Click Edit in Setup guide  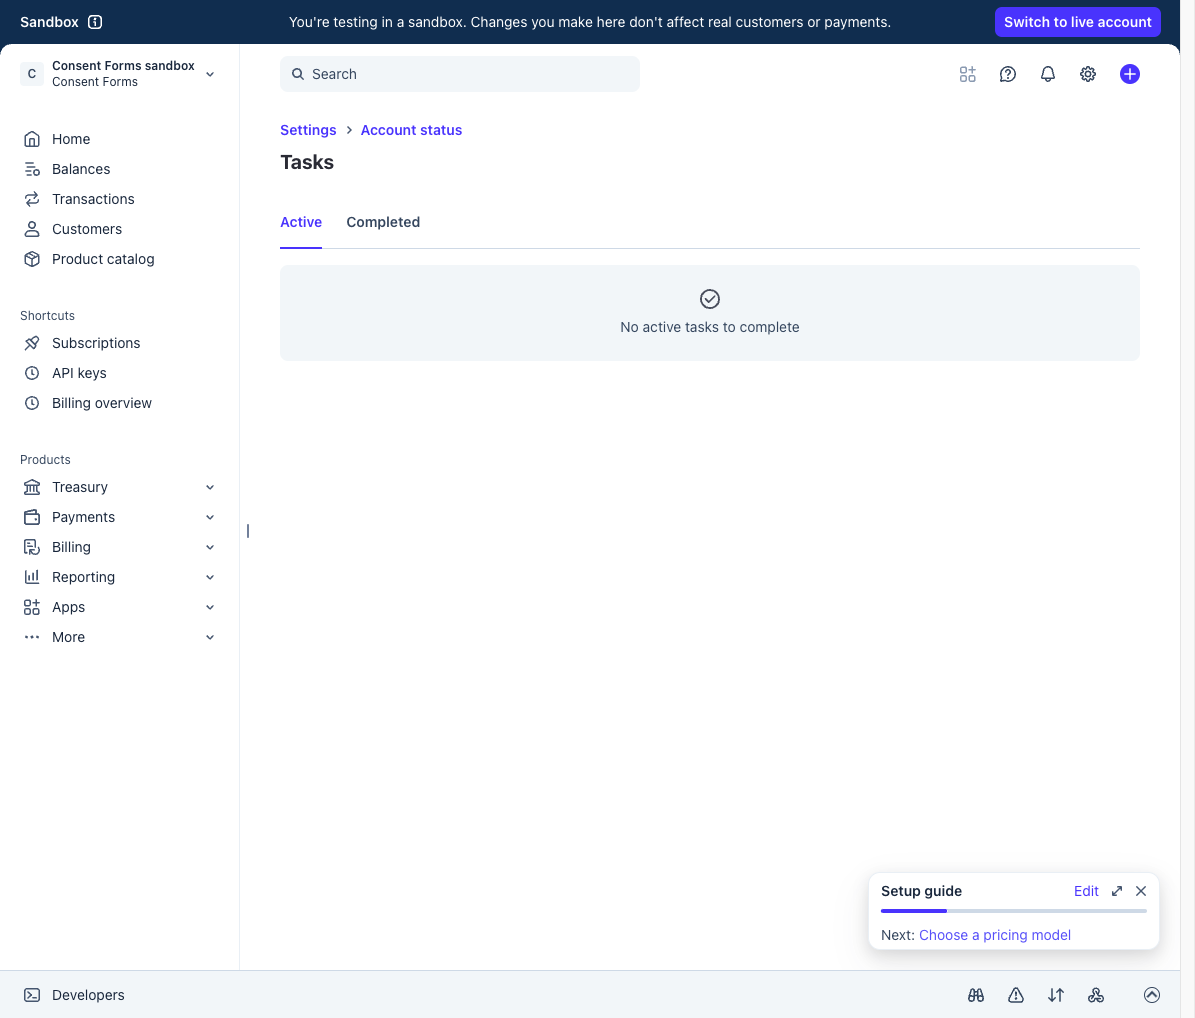point(1086,892)
